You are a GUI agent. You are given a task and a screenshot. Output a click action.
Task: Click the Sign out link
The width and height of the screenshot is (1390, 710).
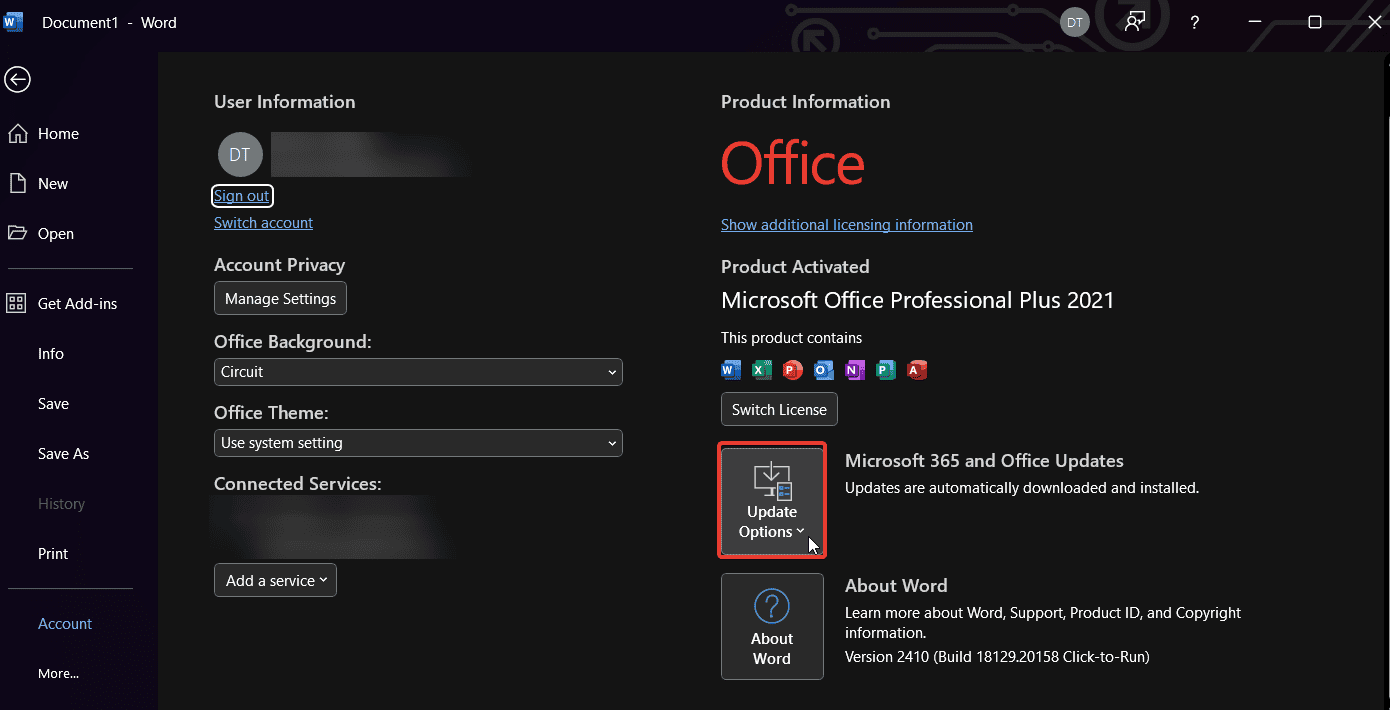click(242, 196)
